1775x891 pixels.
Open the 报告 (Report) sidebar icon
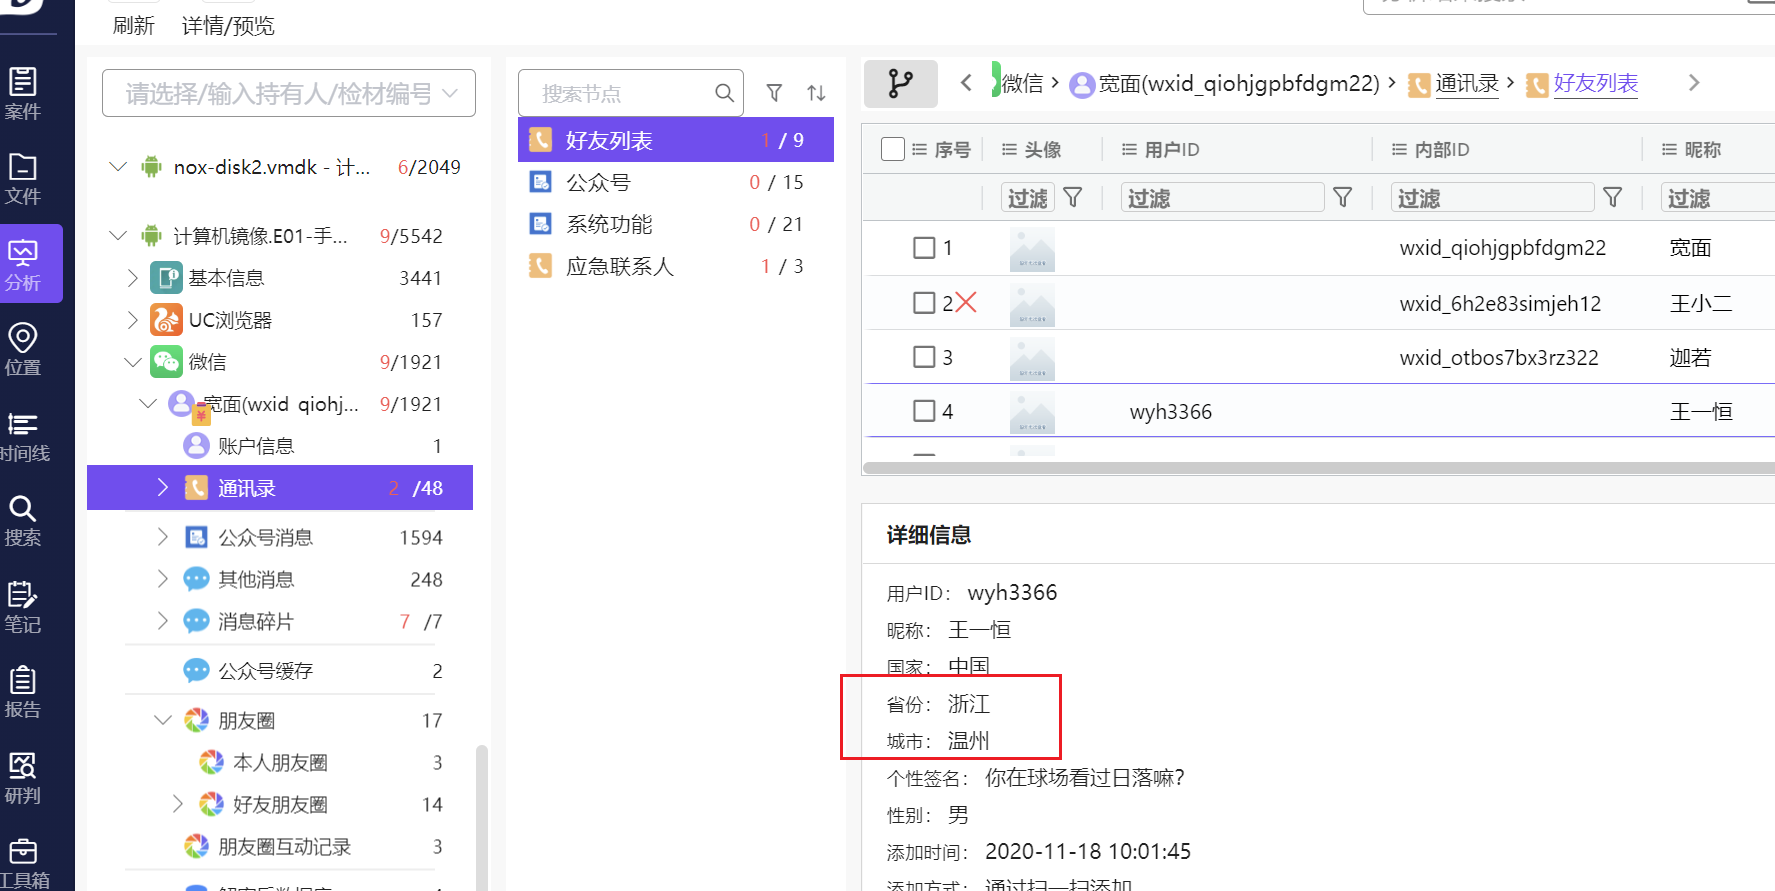click(23, 692)
